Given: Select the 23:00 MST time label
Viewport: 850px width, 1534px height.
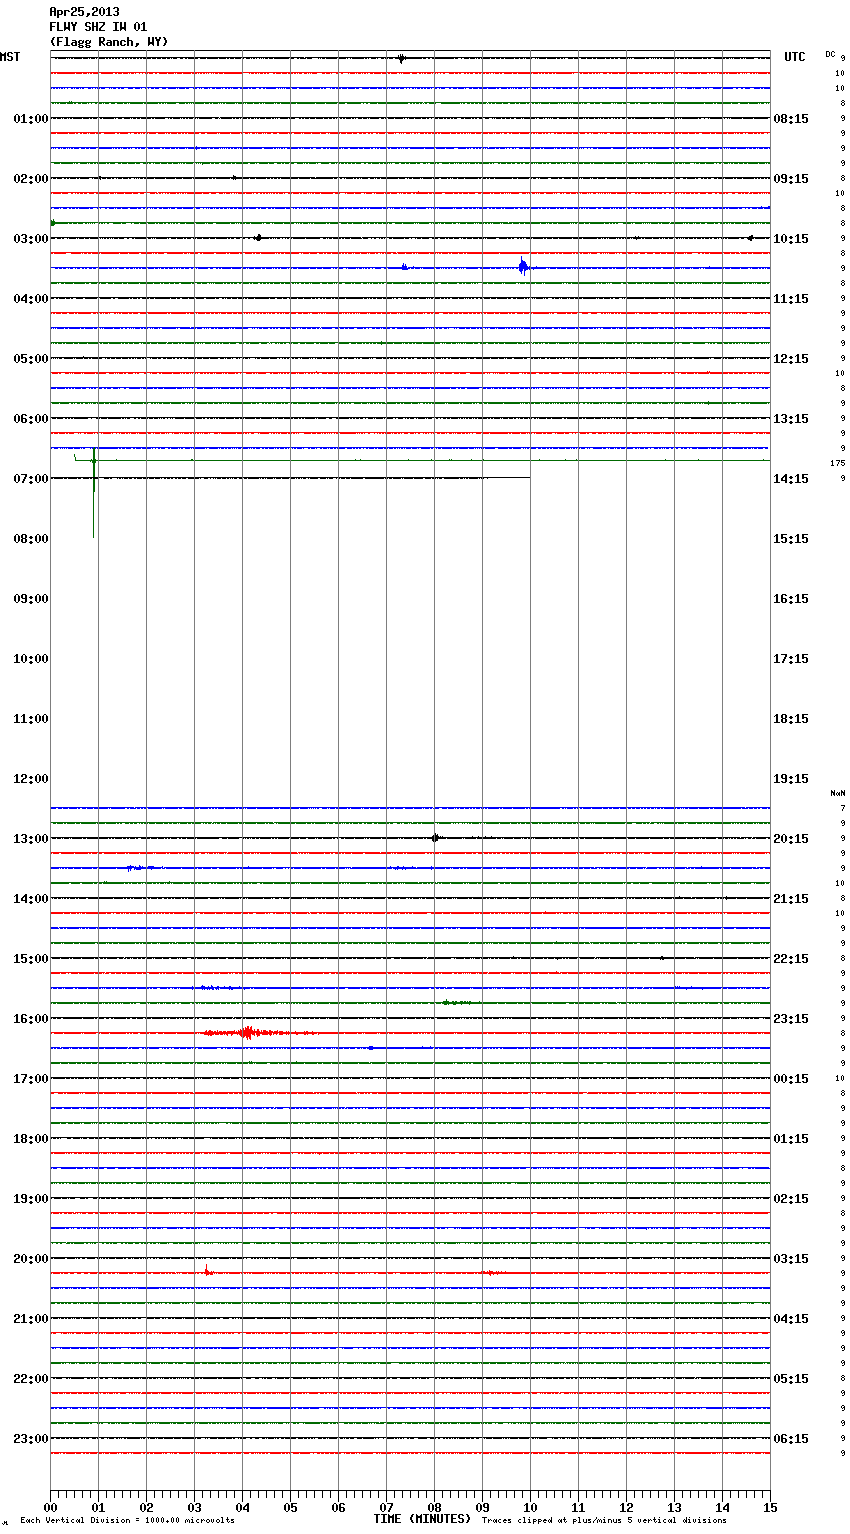Looking at the screenshot, I should (x=30, y=1439).
